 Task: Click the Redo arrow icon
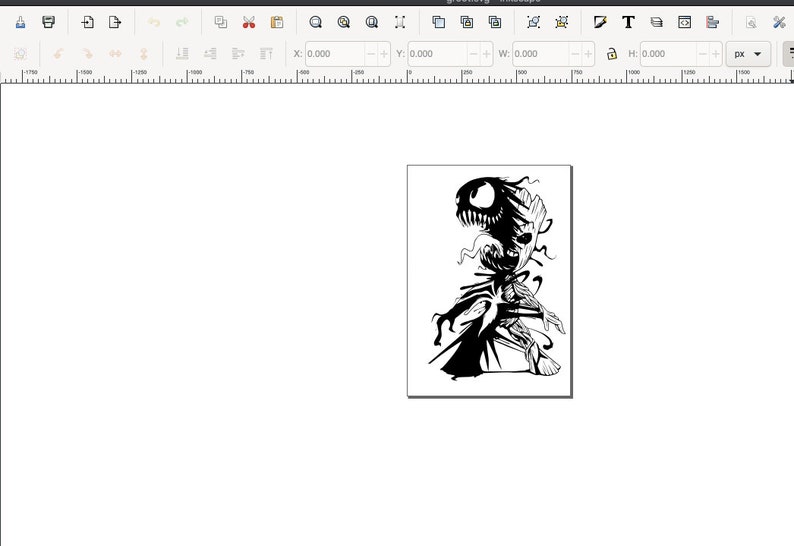[182, 22]
